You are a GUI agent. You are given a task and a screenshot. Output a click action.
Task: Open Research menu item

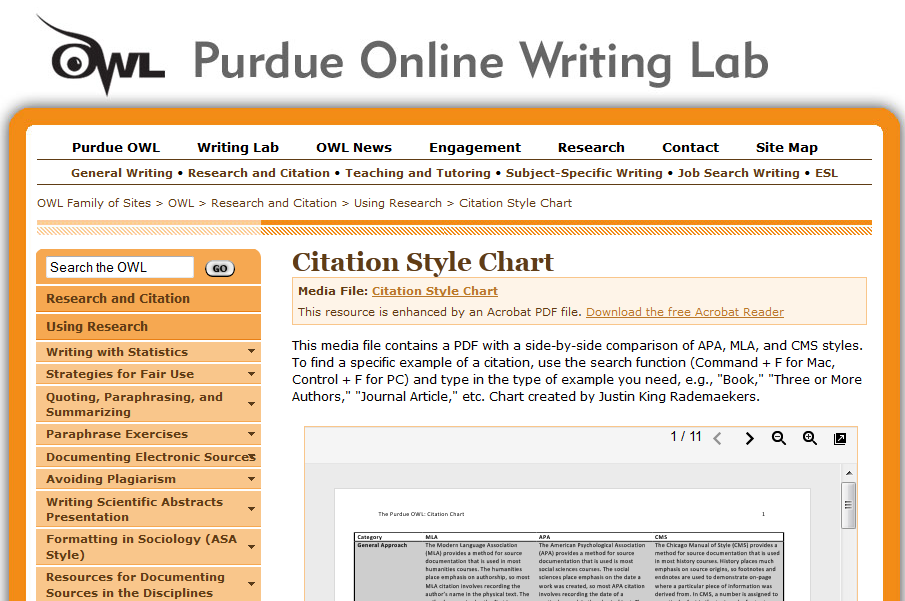pos(591,147)
